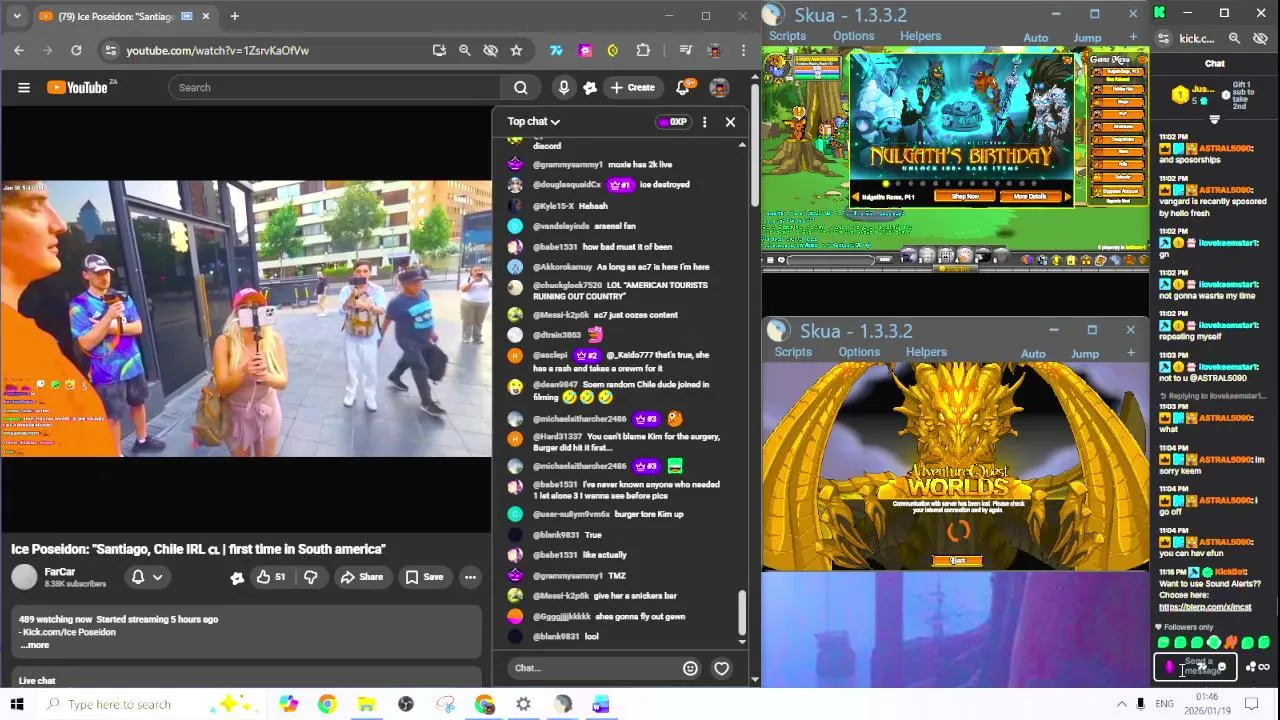The image size is (1280, 720).
Task: Expand the description with ...more
Action: tap(34, 645)
